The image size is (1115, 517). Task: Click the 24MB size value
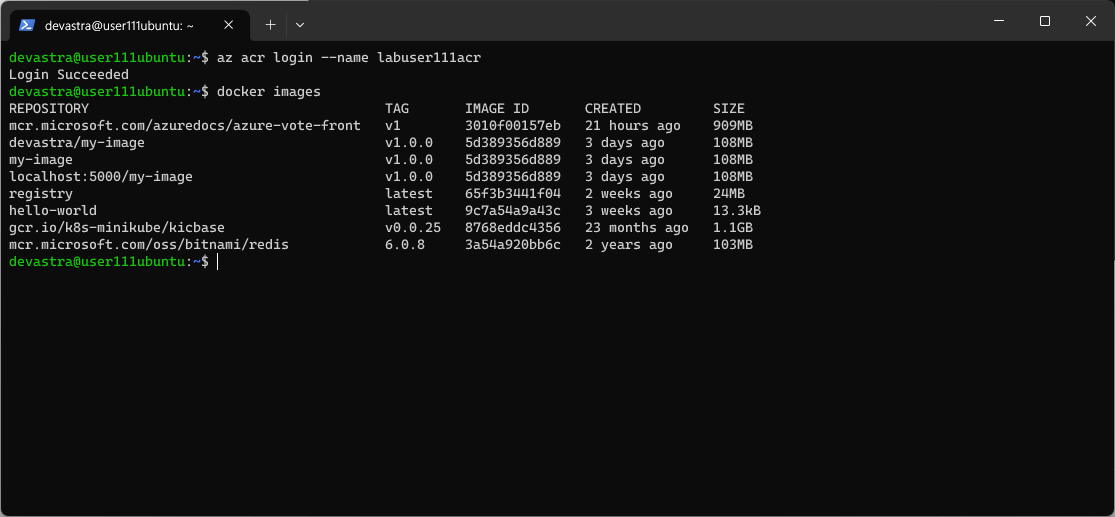(x=729, y=194)
